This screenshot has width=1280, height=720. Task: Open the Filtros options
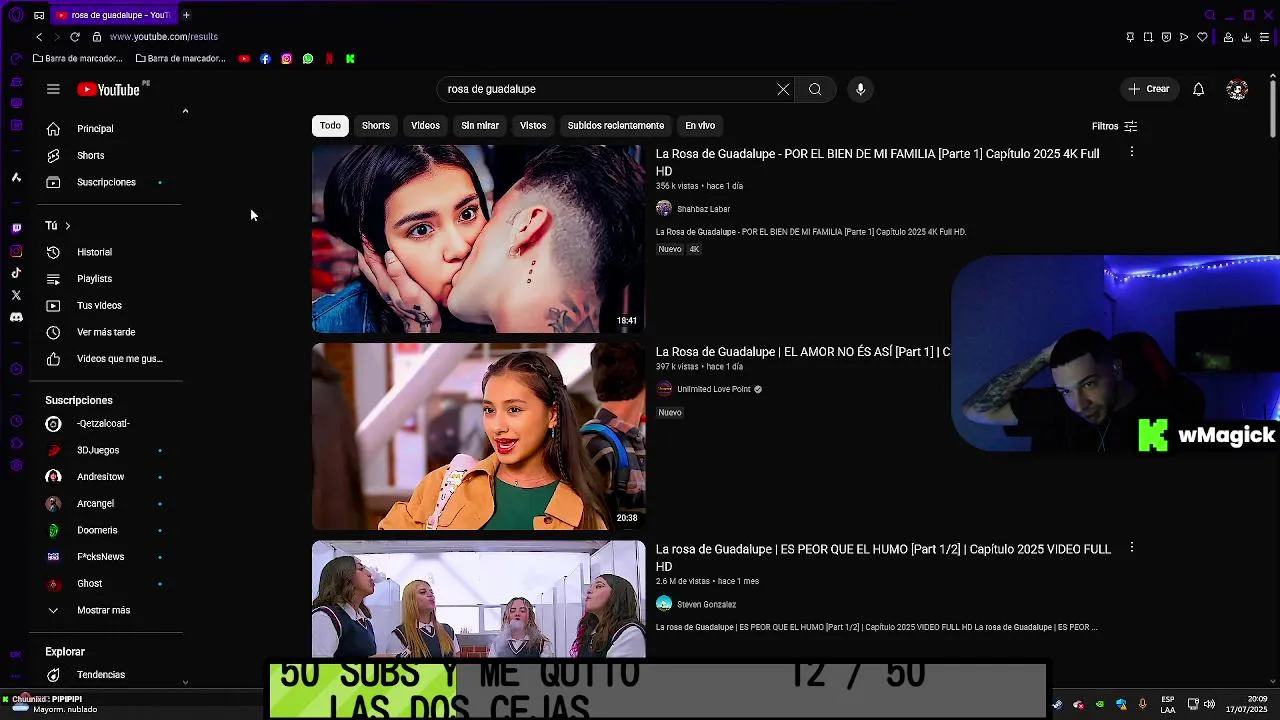coord(1114,126)
